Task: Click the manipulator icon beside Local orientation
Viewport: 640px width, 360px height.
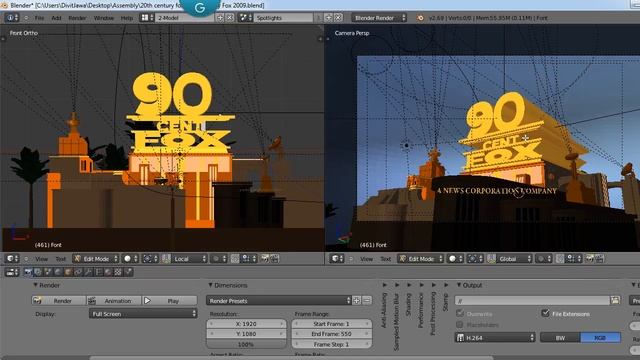Action: pos(166,258)
